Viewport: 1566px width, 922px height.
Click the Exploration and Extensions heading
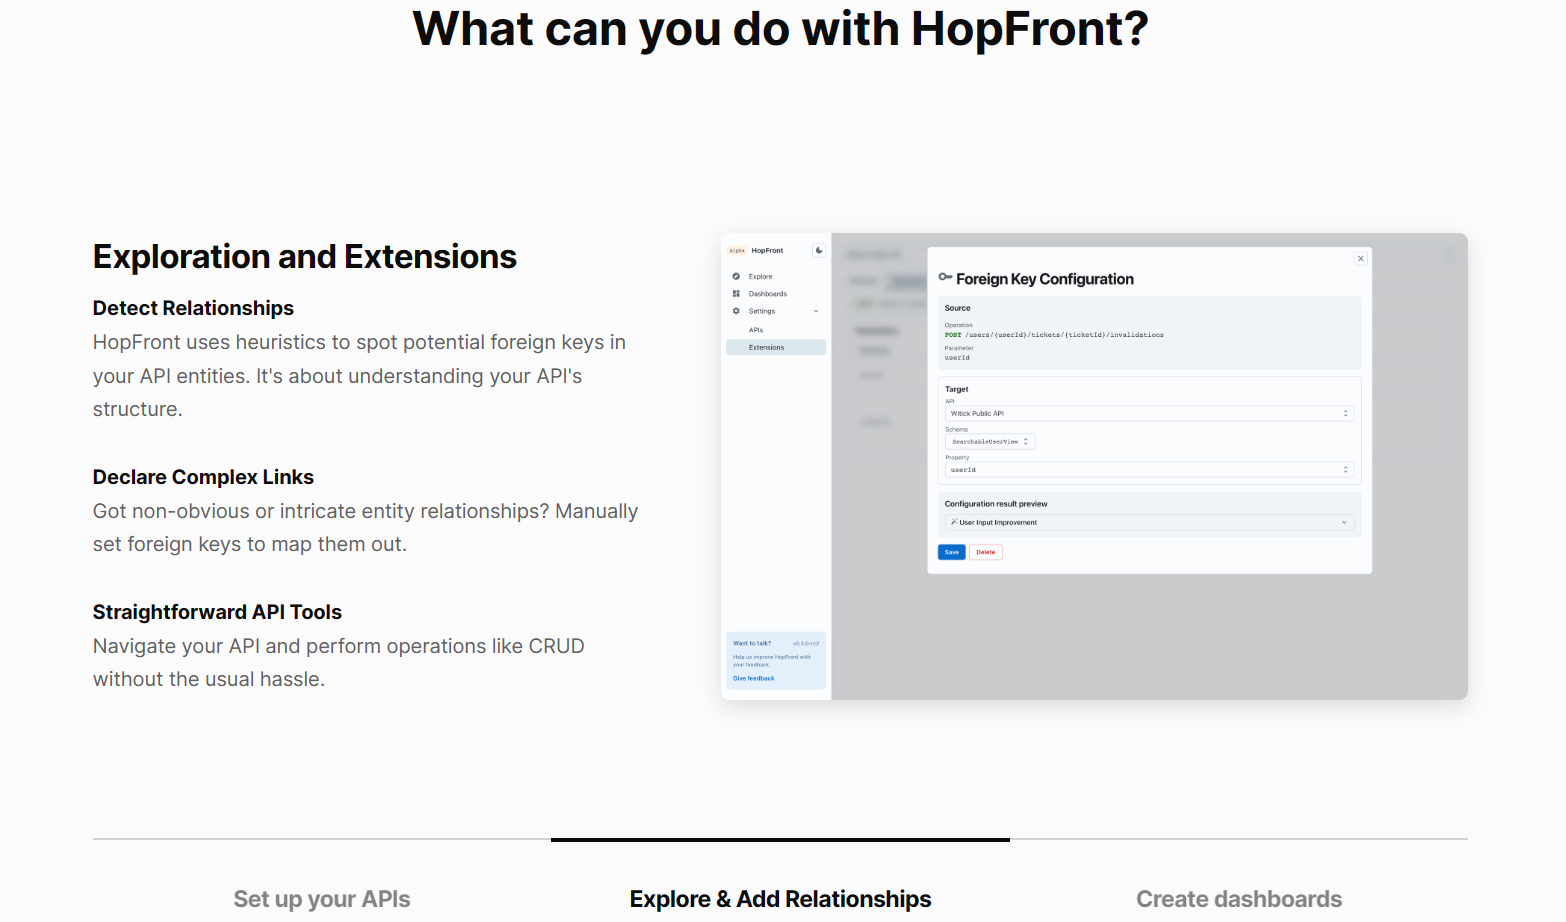(305, 257)
